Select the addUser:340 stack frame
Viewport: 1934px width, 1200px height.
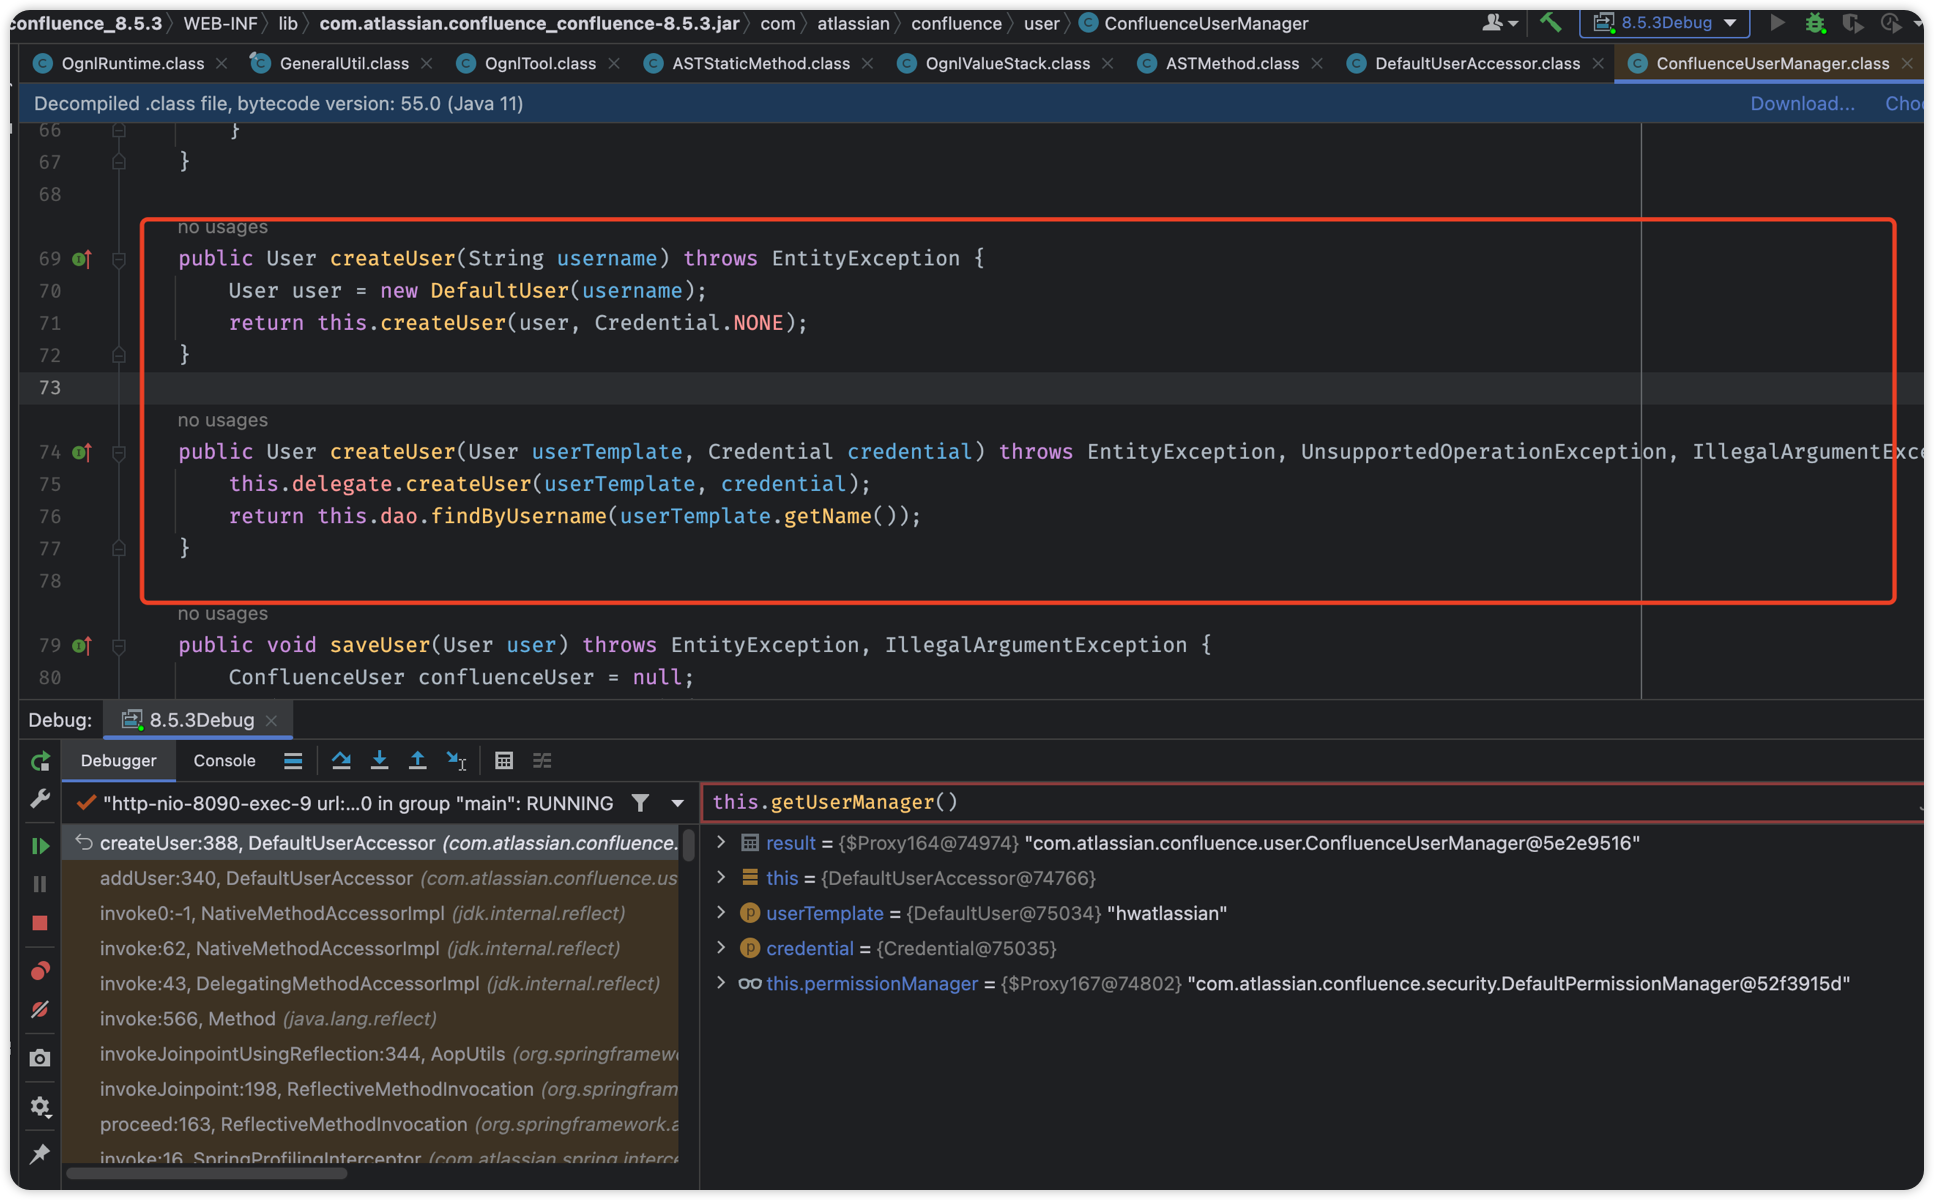pos(371,878)
